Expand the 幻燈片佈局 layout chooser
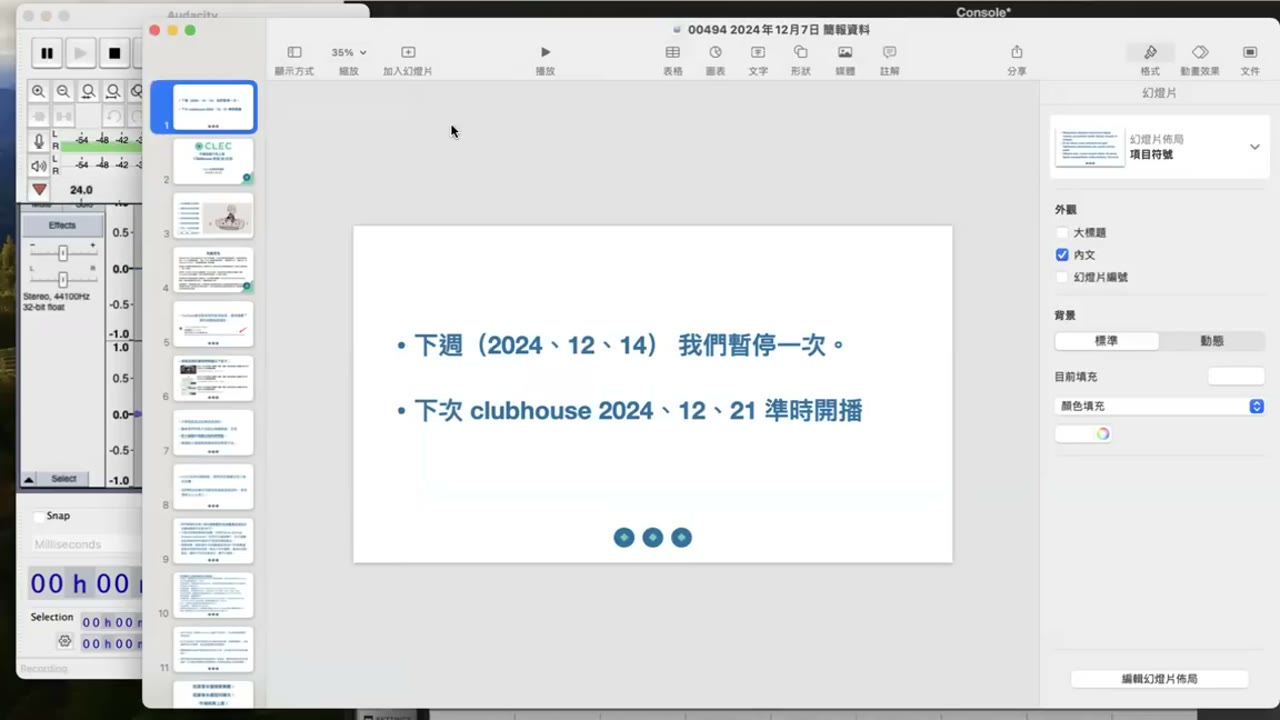1280x720 pixels. click(x=1254, y=147)
